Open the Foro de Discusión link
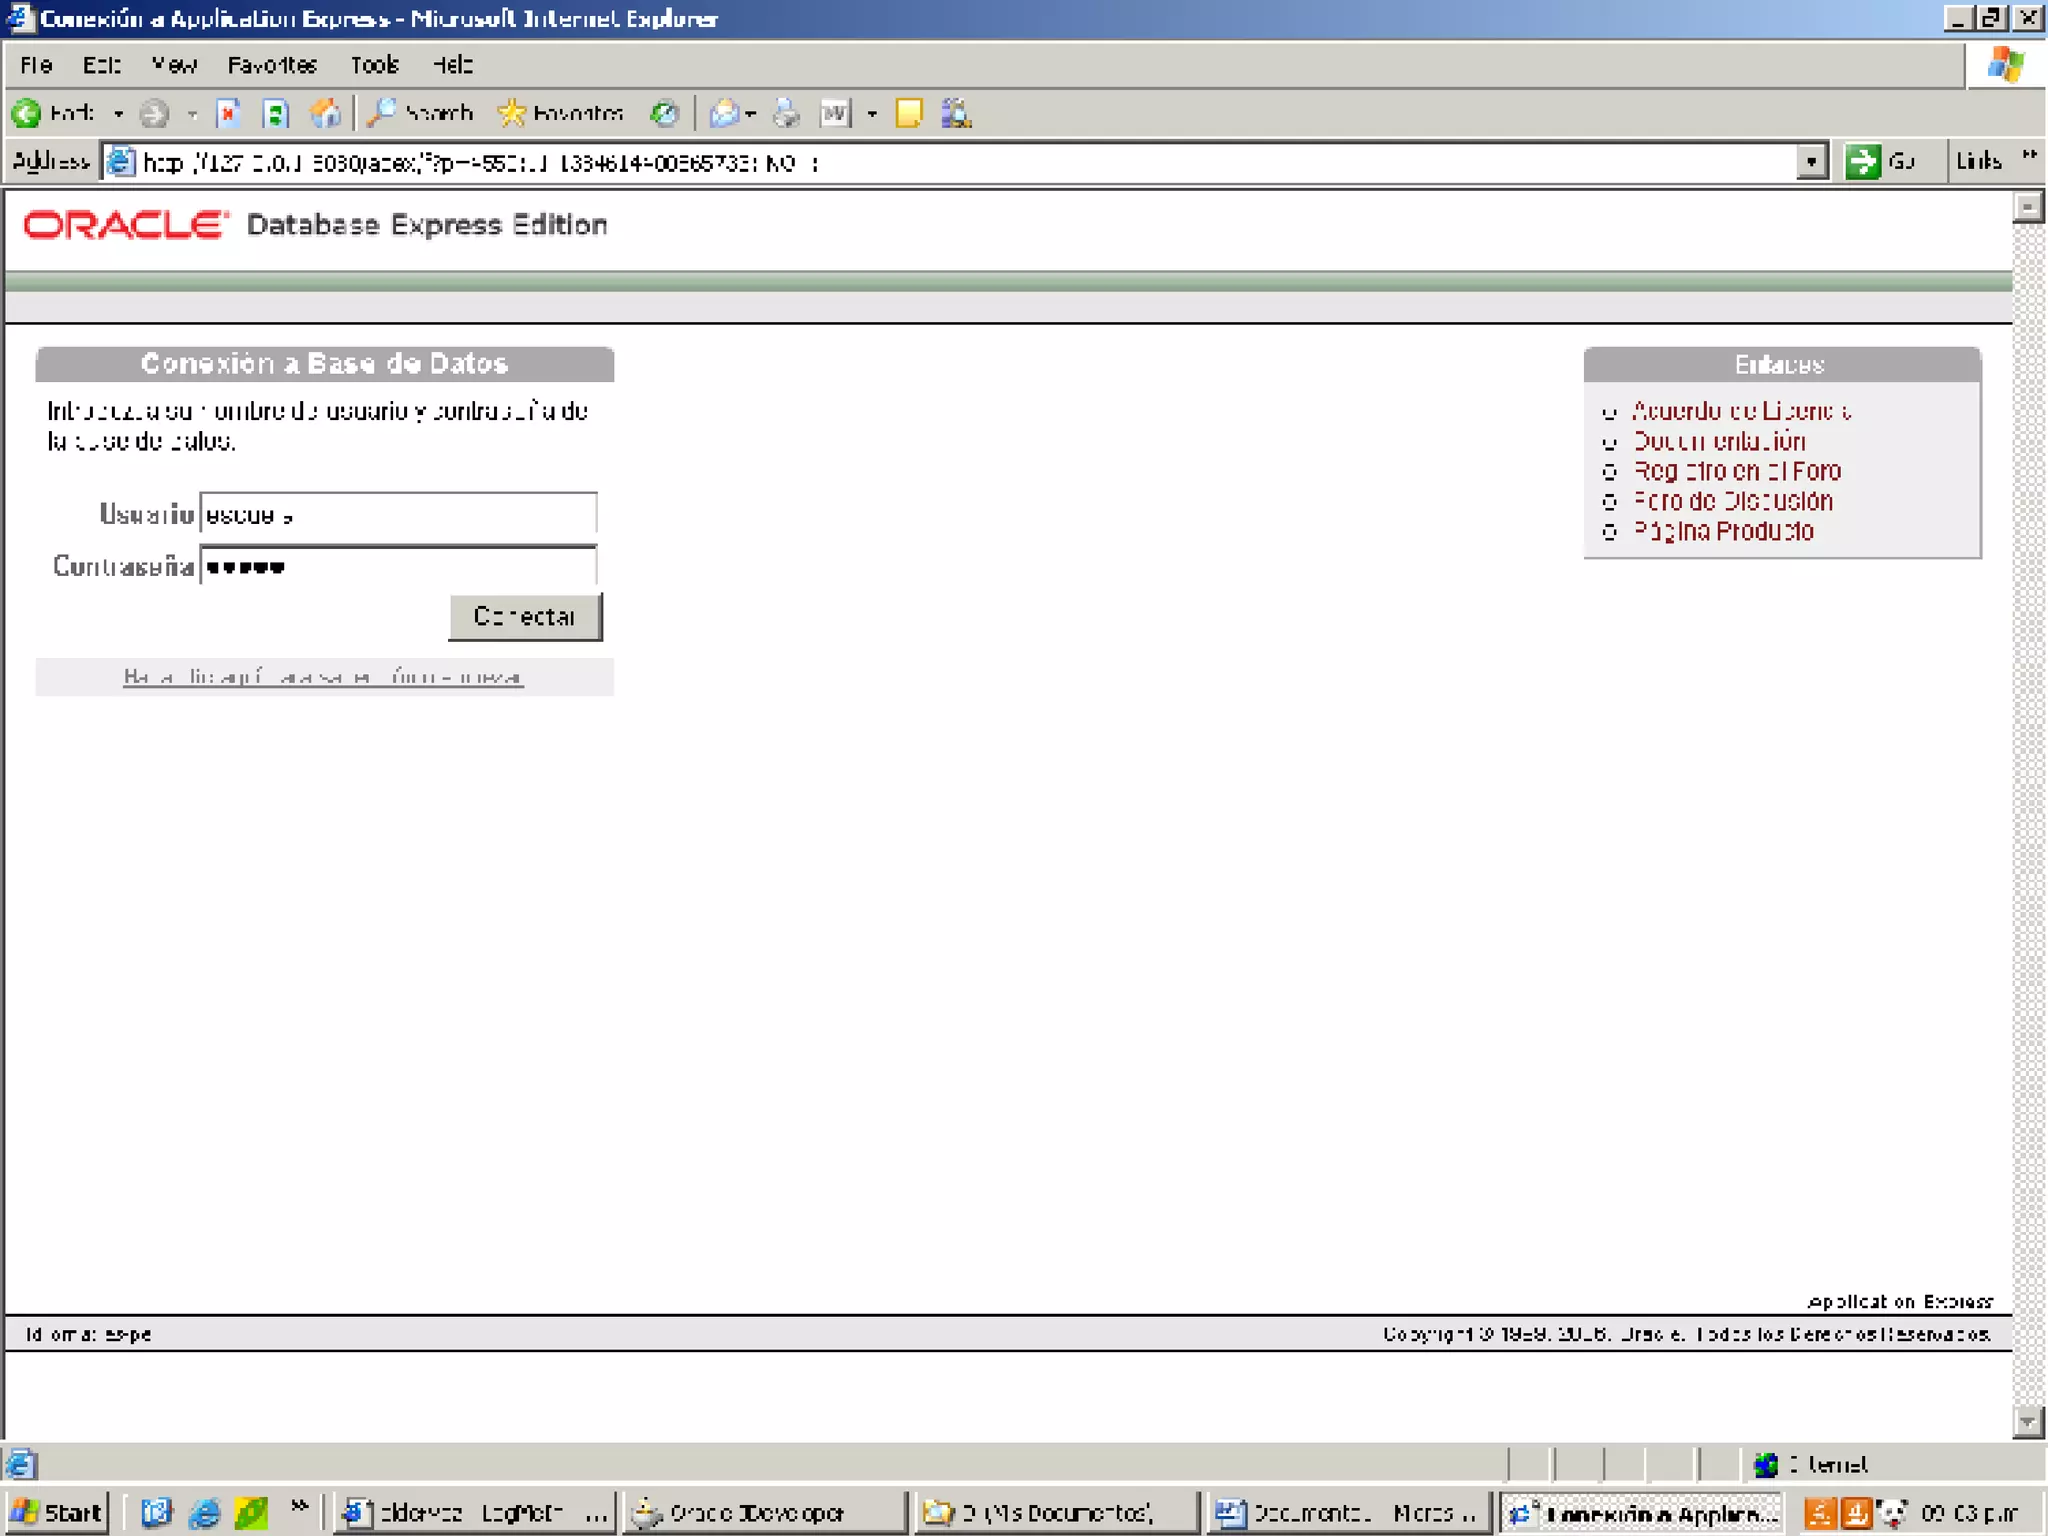The height and width of the screenshot is (1536, 2048). click(1733, 501)
